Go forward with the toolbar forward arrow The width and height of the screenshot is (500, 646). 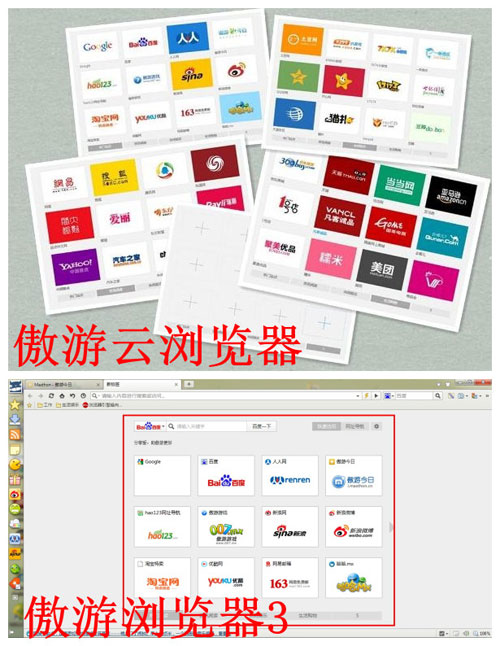tap(40, 396)
